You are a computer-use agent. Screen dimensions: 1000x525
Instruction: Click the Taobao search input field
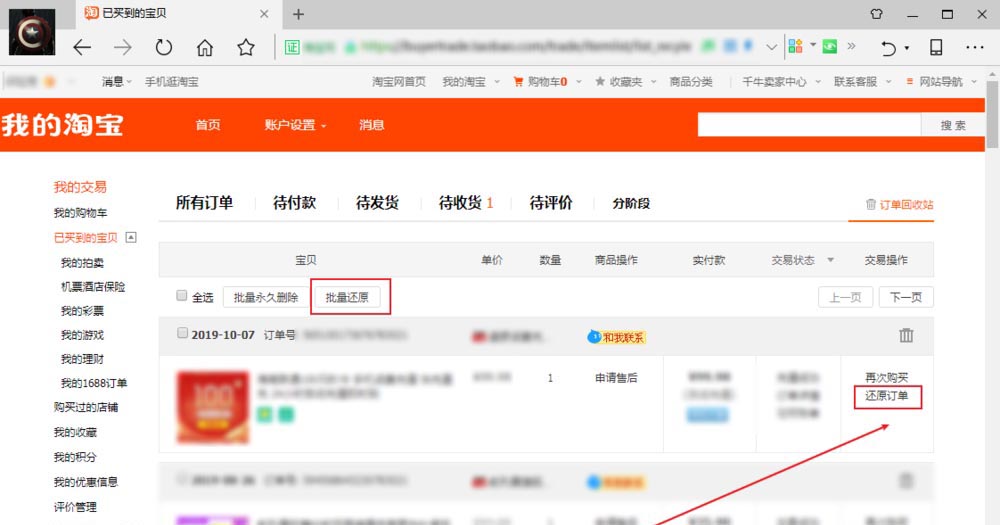tap(808, 125)
